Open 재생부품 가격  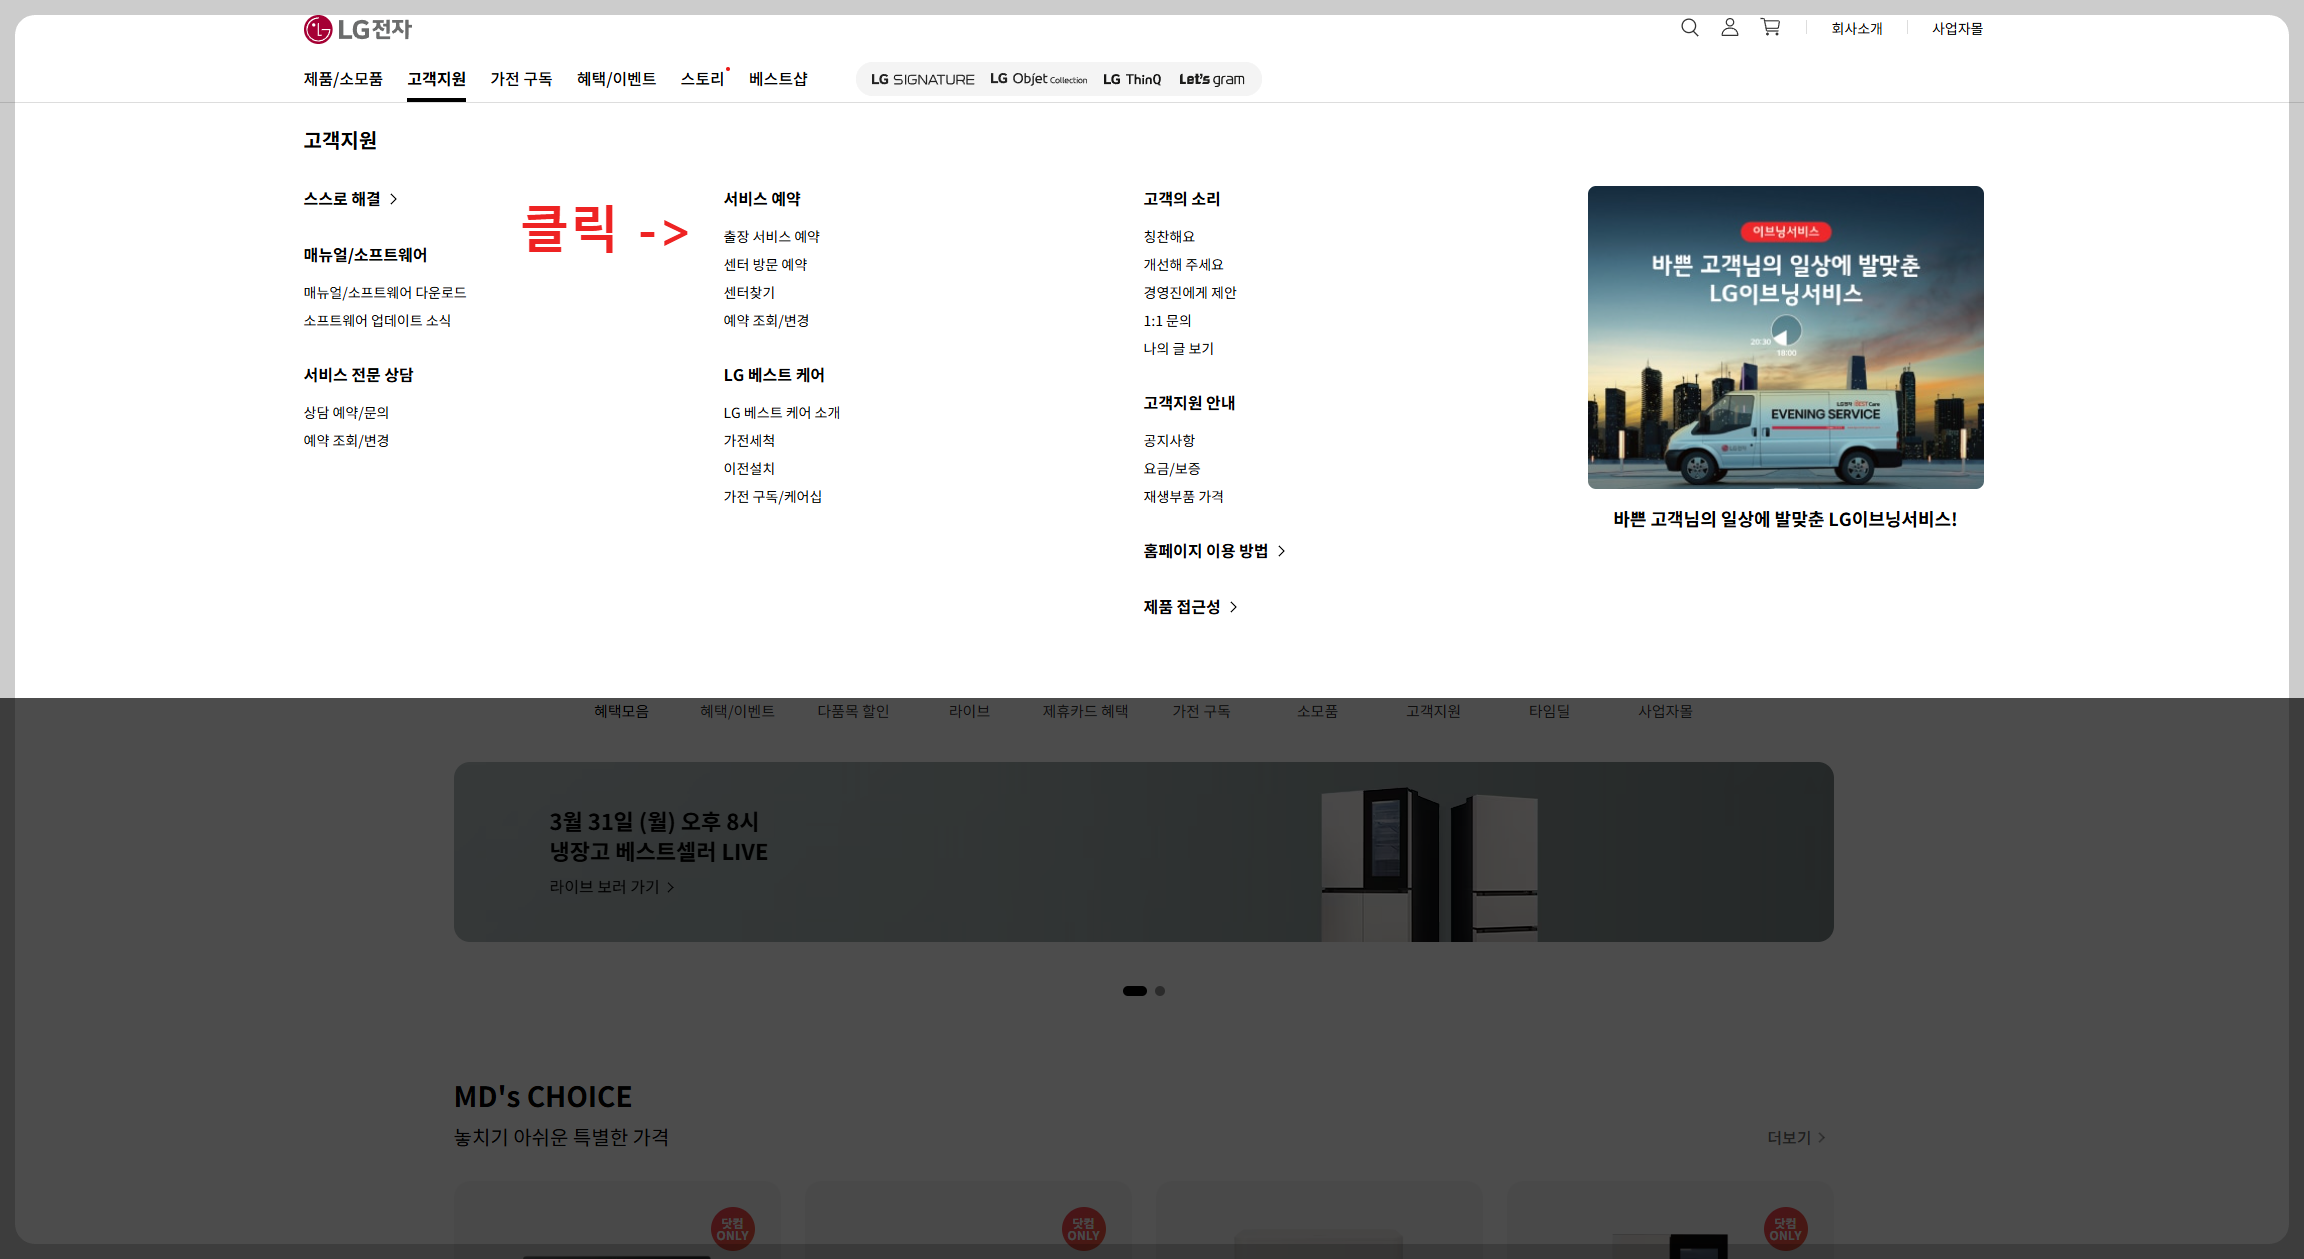coord(1183,497)
